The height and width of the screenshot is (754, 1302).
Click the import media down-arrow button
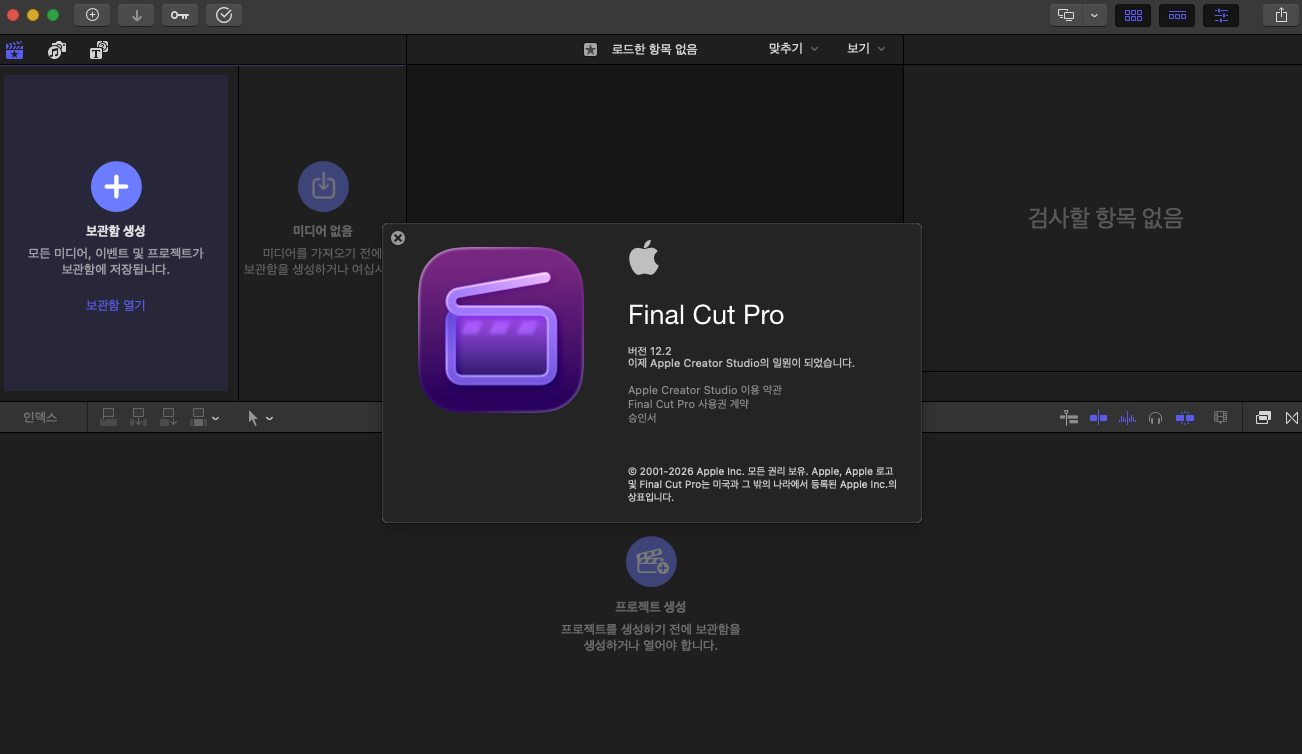(136, 15)
